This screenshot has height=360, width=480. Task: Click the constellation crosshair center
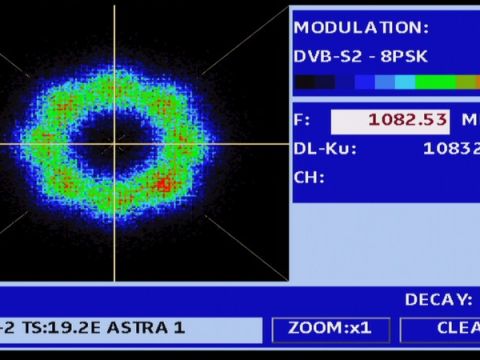(x=115, y=144)
